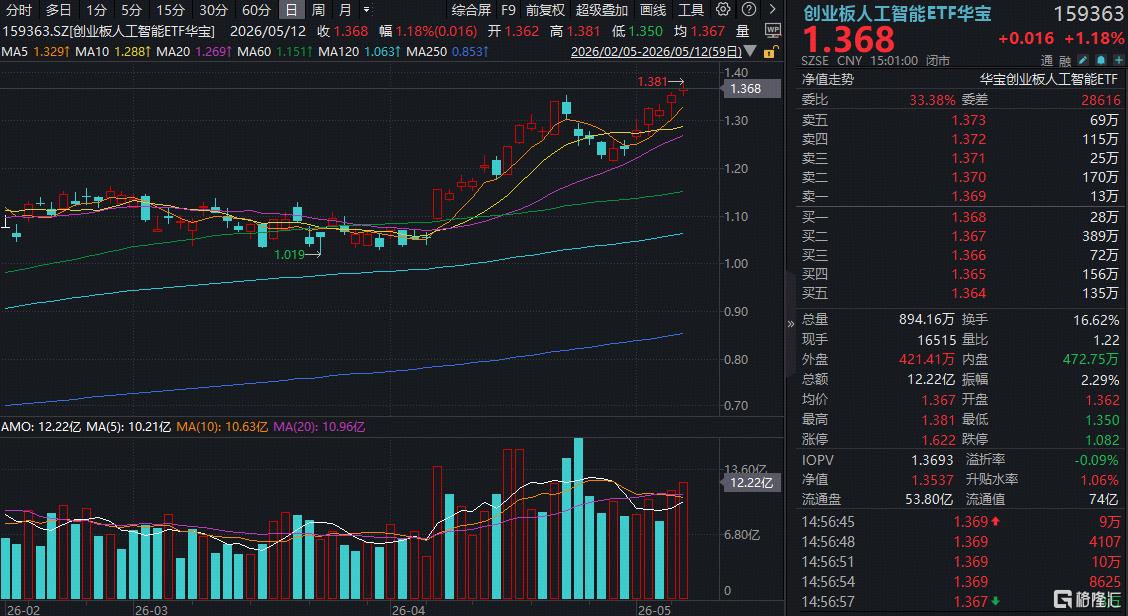Click 华宝创业板人工智能ETF fund name link
The image size is (1128, 616).
click(x=1050, y=80)
